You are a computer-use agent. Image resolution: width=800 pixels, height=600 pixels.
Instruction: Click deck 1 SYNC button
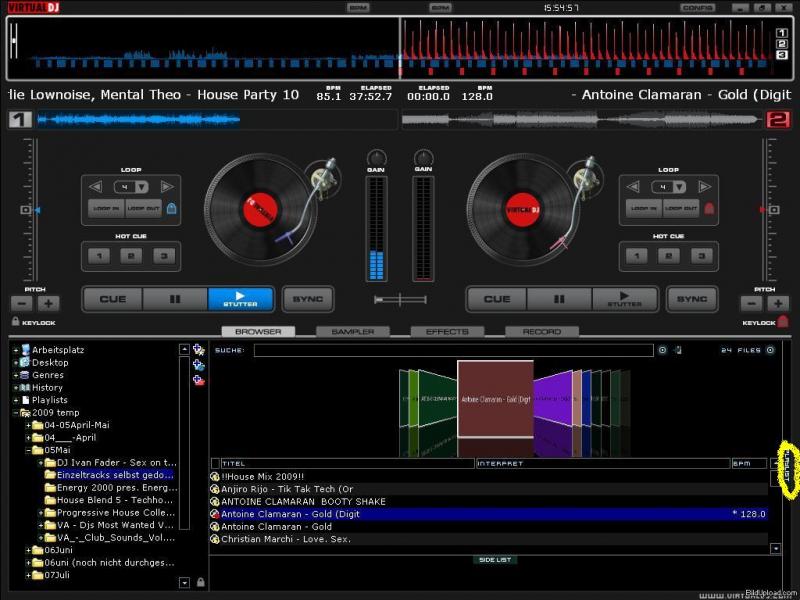[x=308, y=299]
